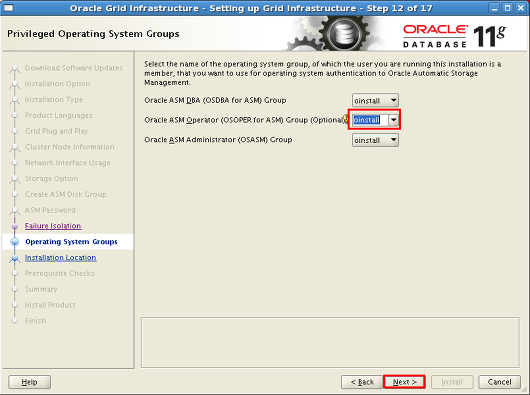Cancel the Grid Infrastructure installation
The height and width of the screenshot is (395, 530).
click(x=499, y=382)
